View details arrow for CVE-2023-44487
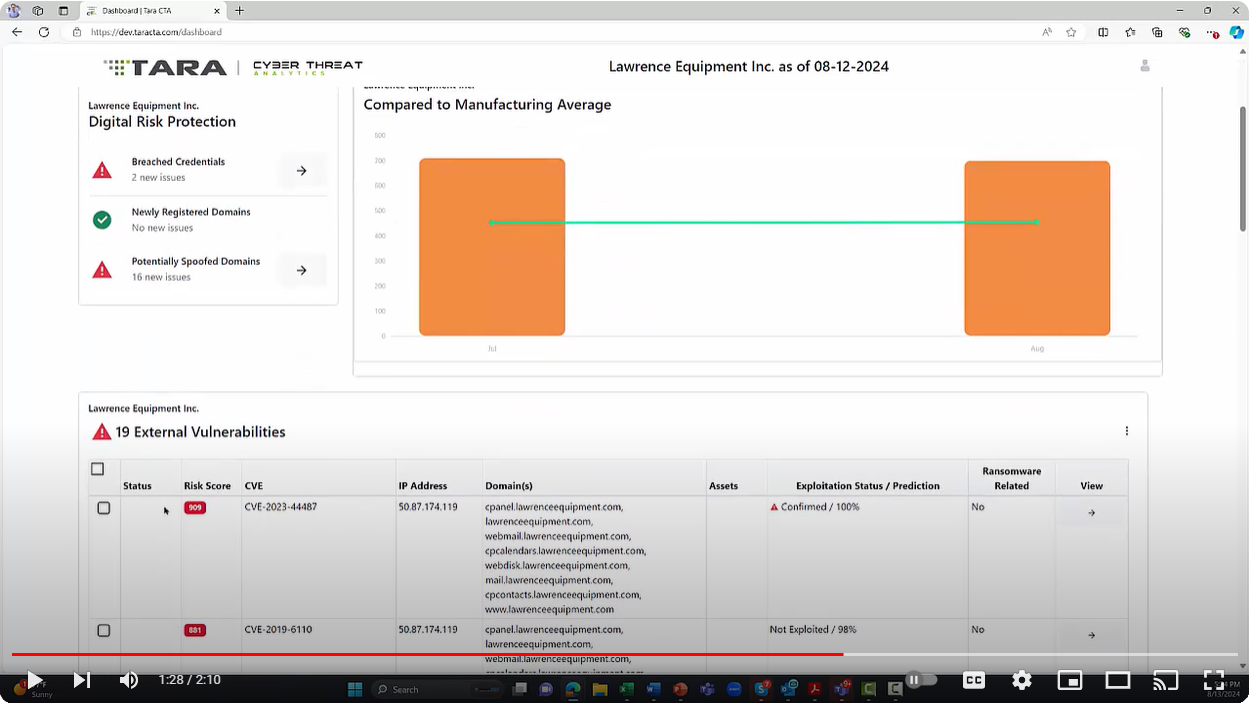This screenshot has width=1249, height=703. coord(1091,513)
